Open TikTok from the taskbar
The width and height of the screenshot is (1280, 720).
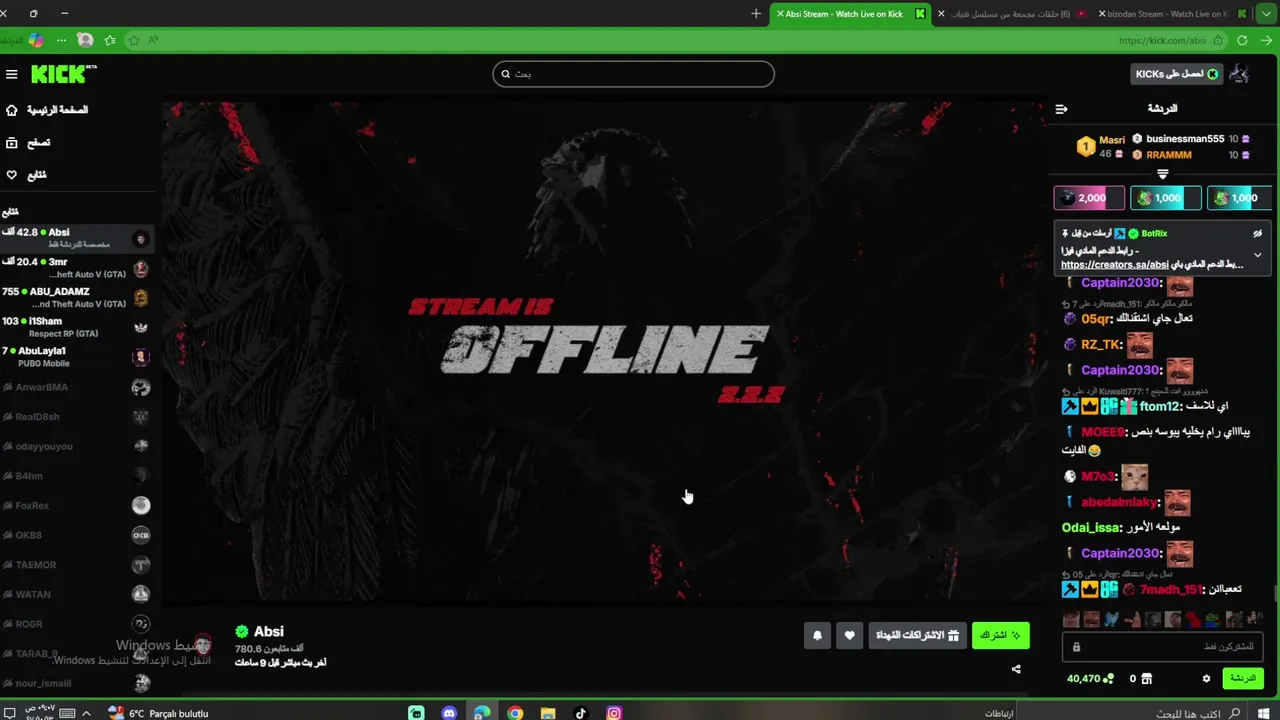point(581,713)
